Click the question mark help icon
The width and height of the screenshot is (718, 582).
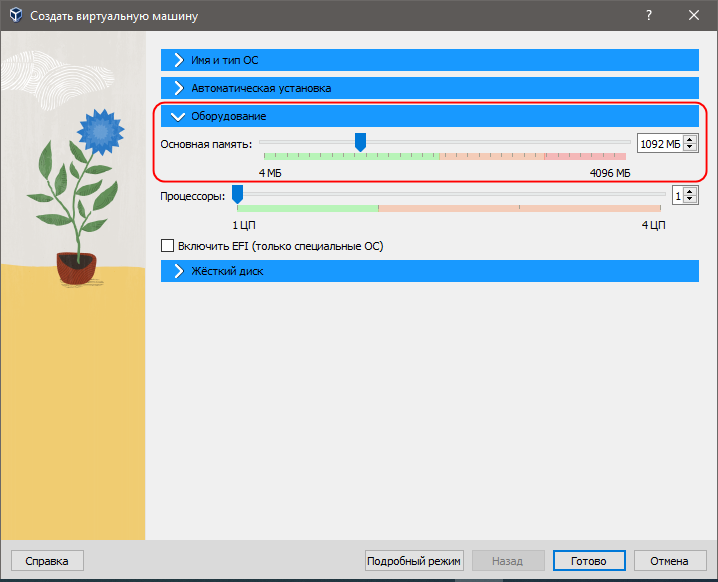coord(649,16)
